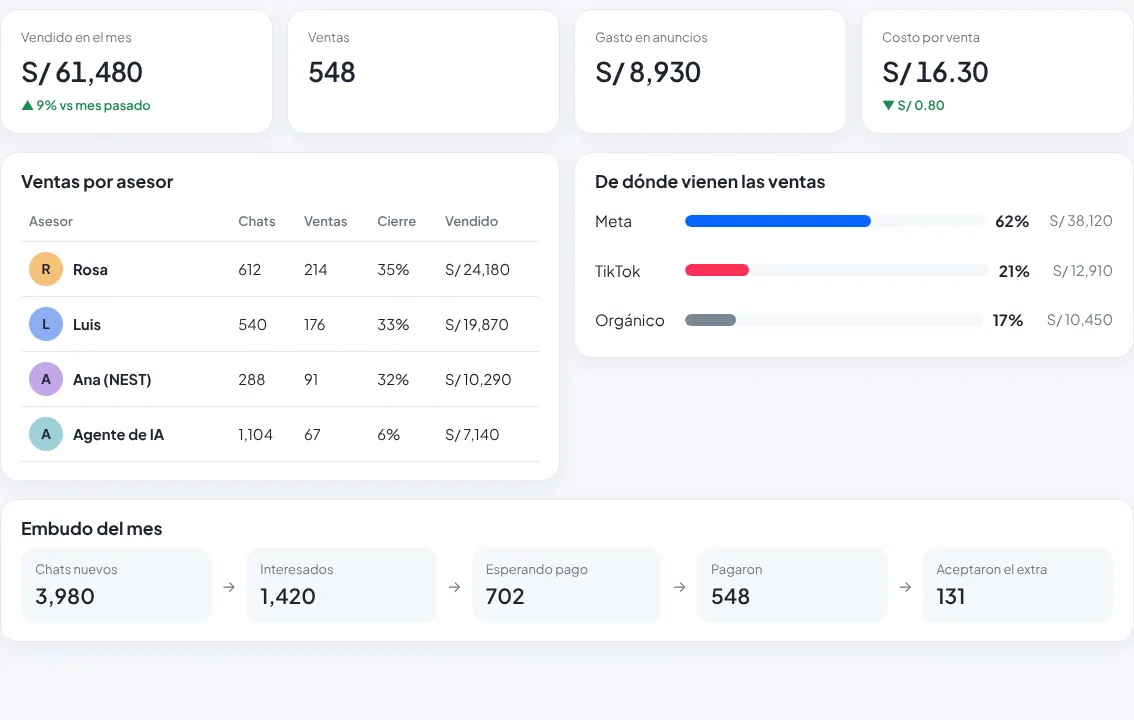Click Meta's 62% share value
The width and height of the screenshot is (1134, 720).
tap(1012, 221)
